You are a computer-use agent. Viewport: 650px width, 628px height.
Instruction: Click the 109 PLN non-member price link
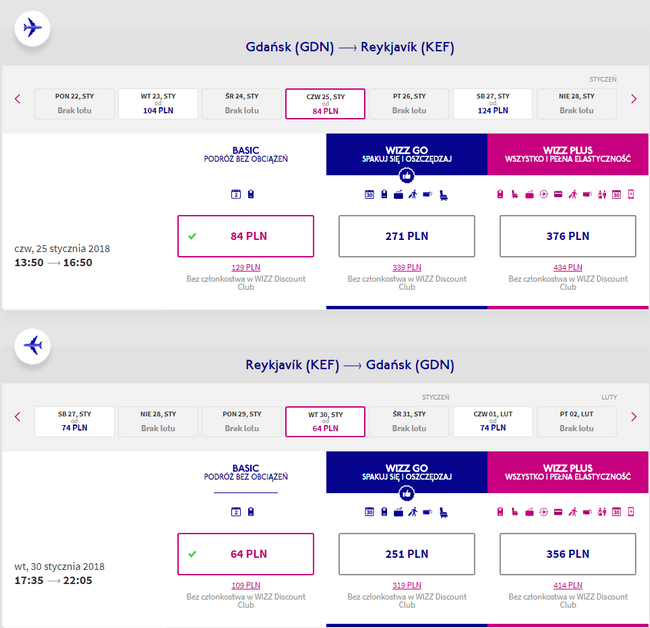(246, 585)
